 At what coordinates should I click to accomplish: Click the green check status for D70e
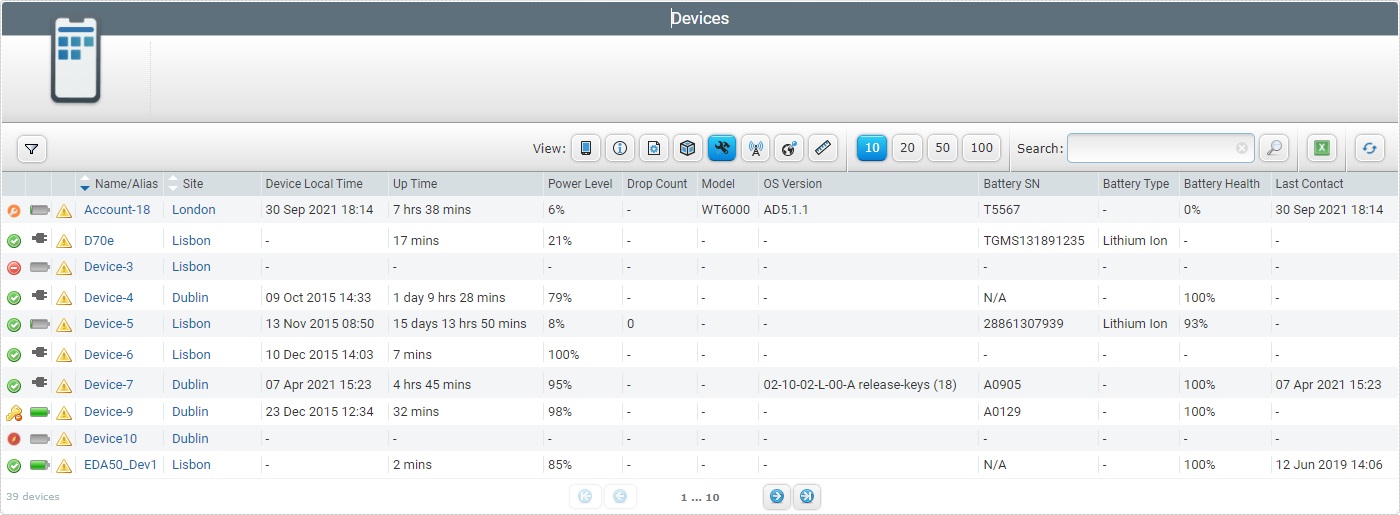click(x=14, y=241)
